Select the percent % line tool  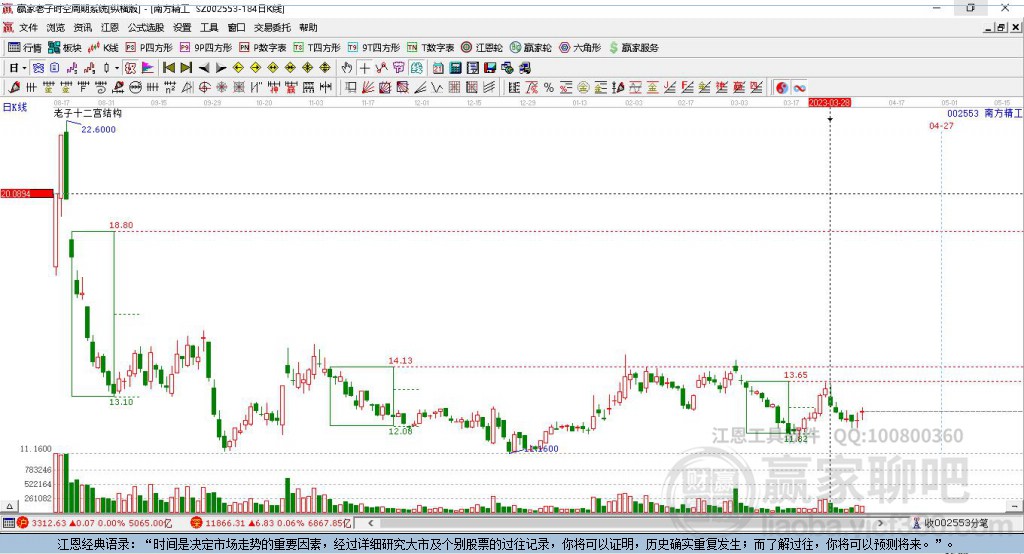coord(549,88)
